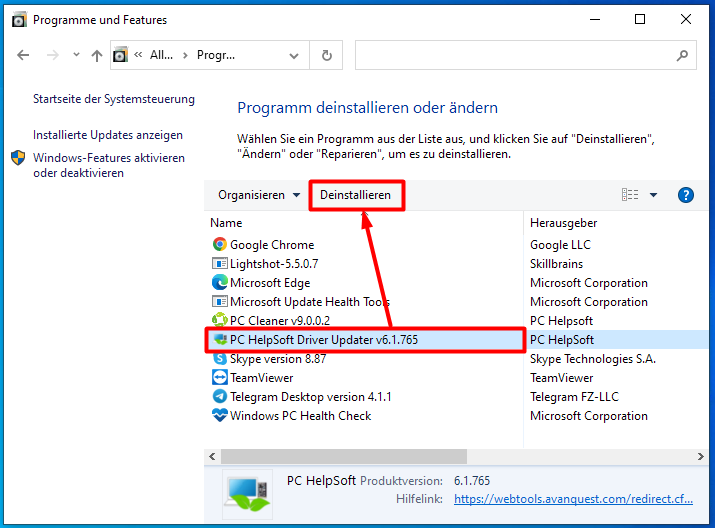Image resolution: width=715 pixels, height=528 pixels.
Task: Refresh the program list
Action: click(x=326, y=56)
